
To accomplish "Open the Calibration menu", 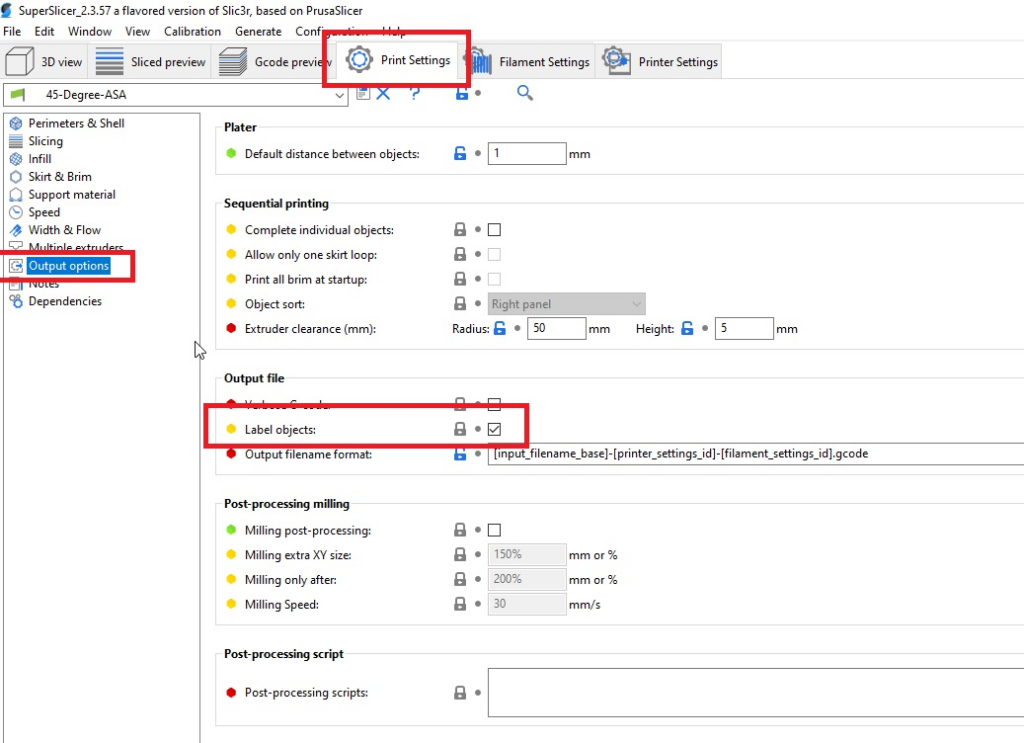I will tap(192, 31).
